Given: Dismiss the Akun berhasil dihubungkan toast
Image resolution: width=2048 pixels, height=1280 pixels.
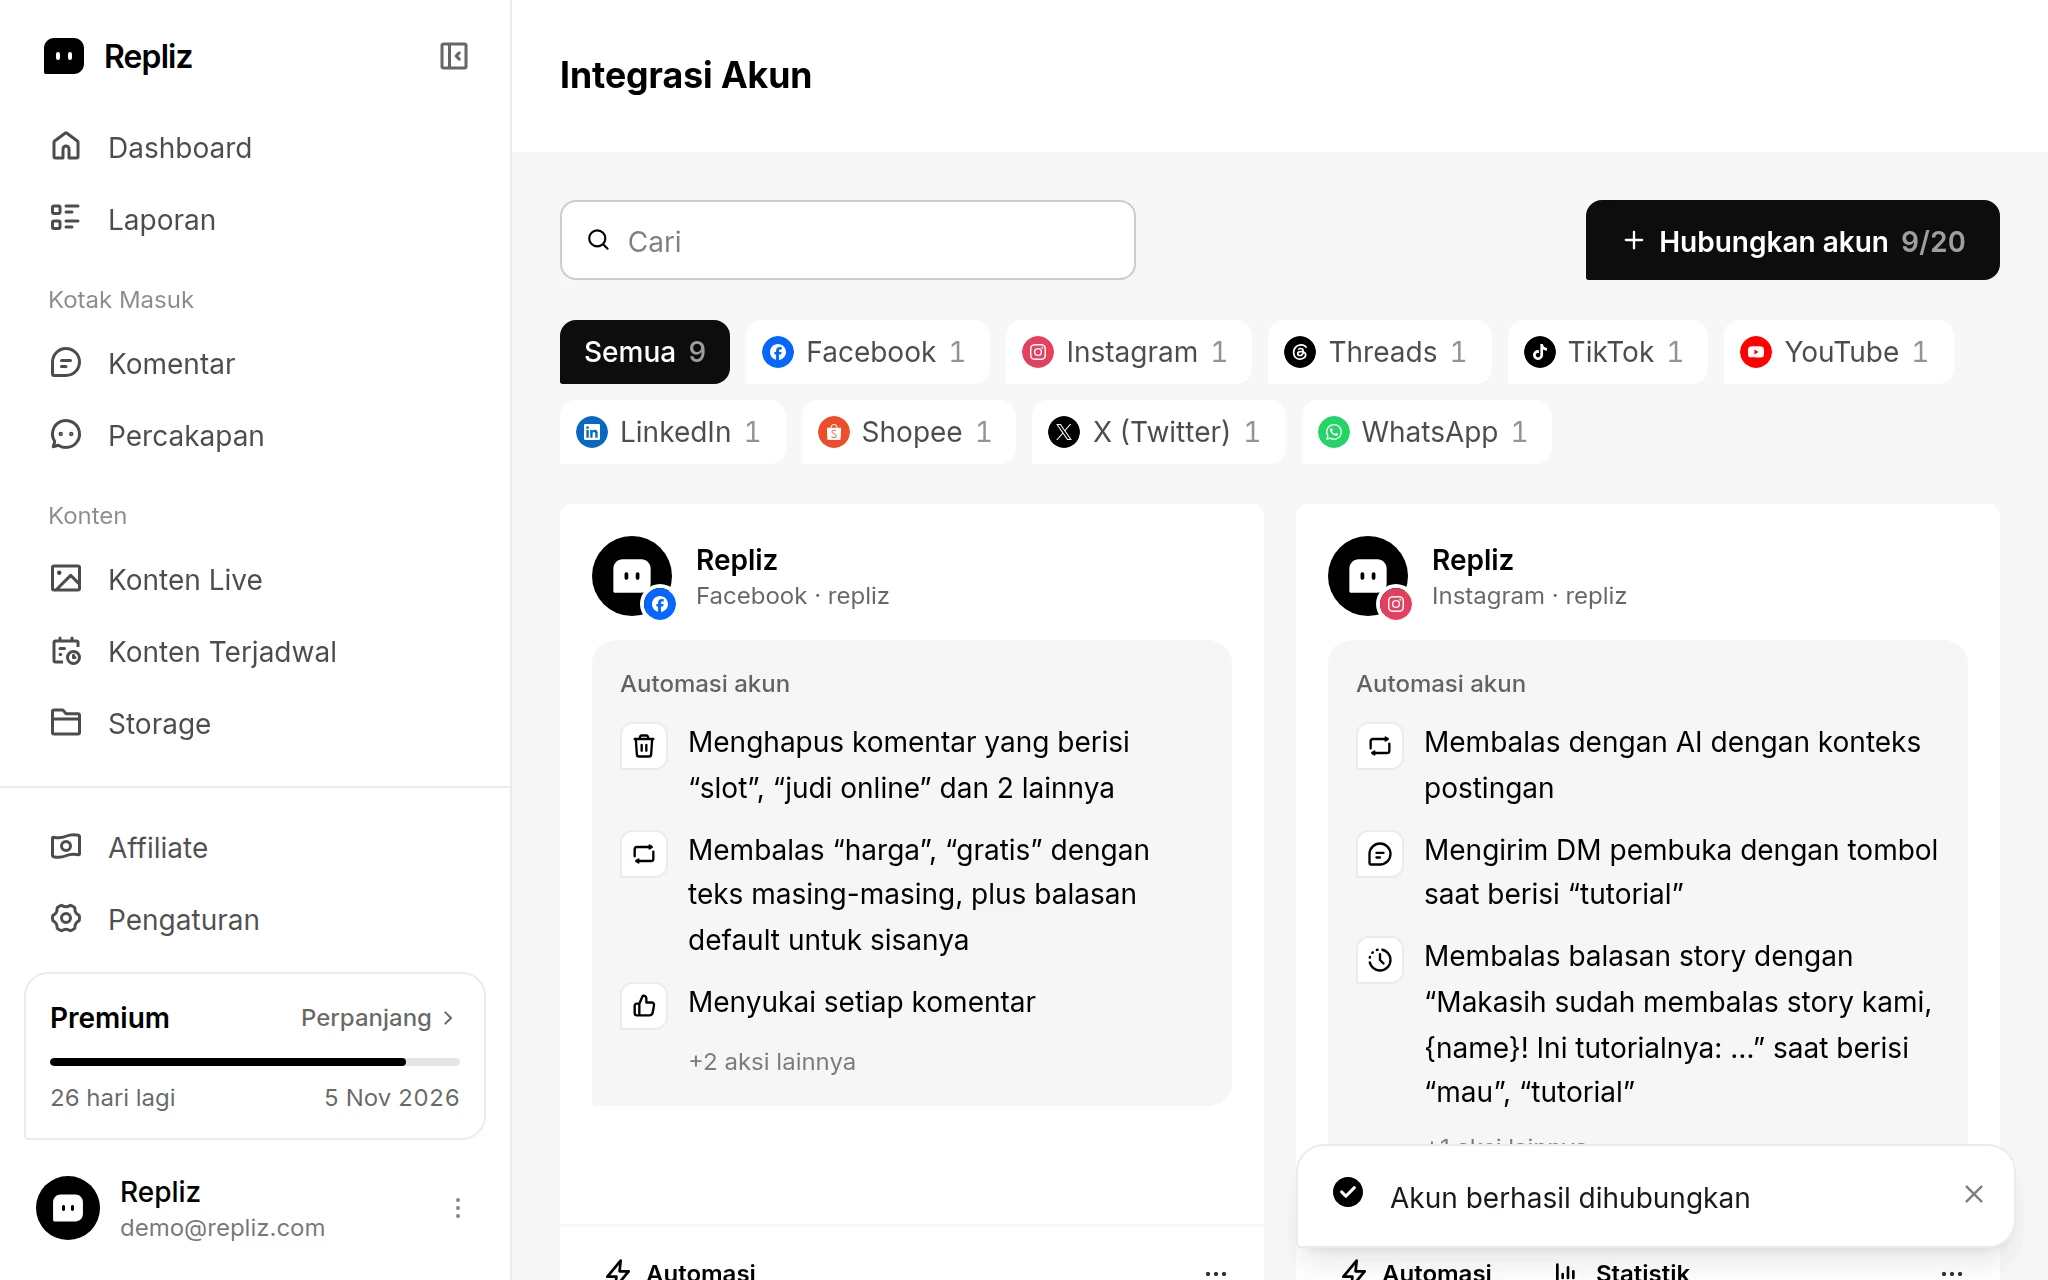Looking at the screenshot, I should (x=1974, y=1194).
